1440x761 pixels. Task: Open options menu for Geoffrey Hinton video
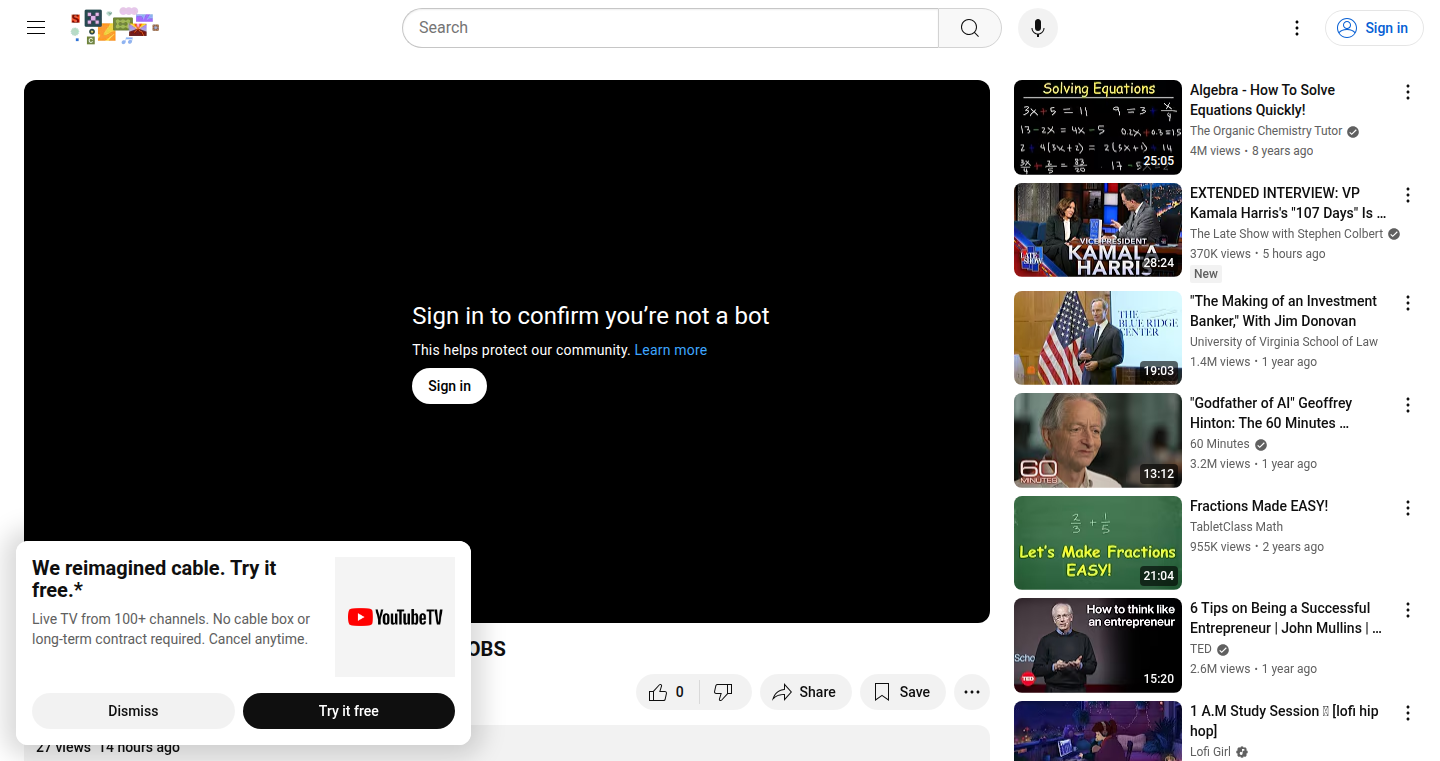coord(1408,405)
